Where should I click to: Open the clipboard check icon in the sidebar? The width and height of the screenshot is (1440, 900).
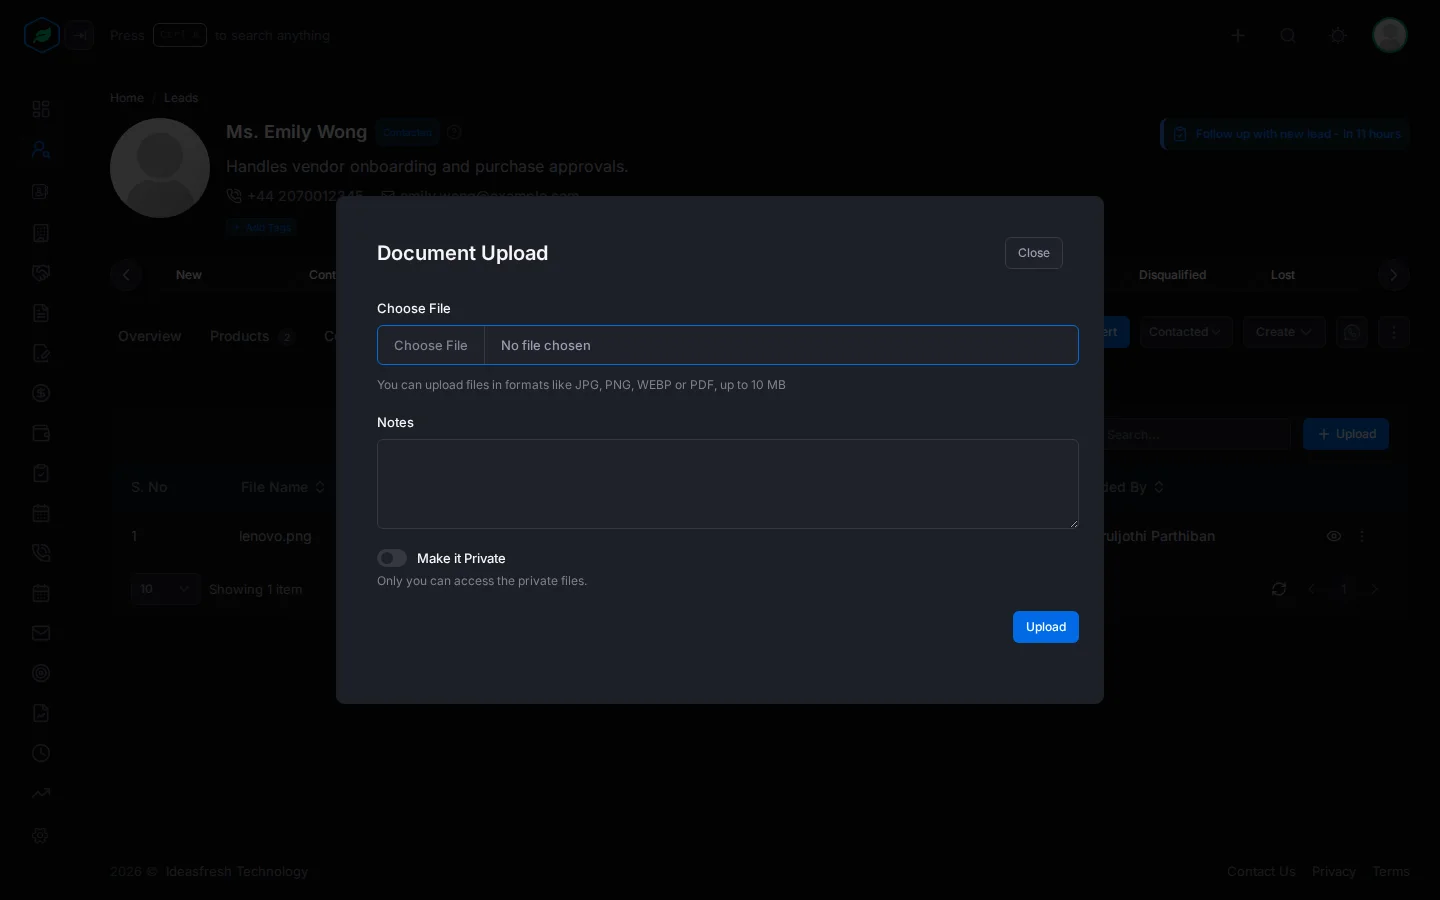point(41,473)
